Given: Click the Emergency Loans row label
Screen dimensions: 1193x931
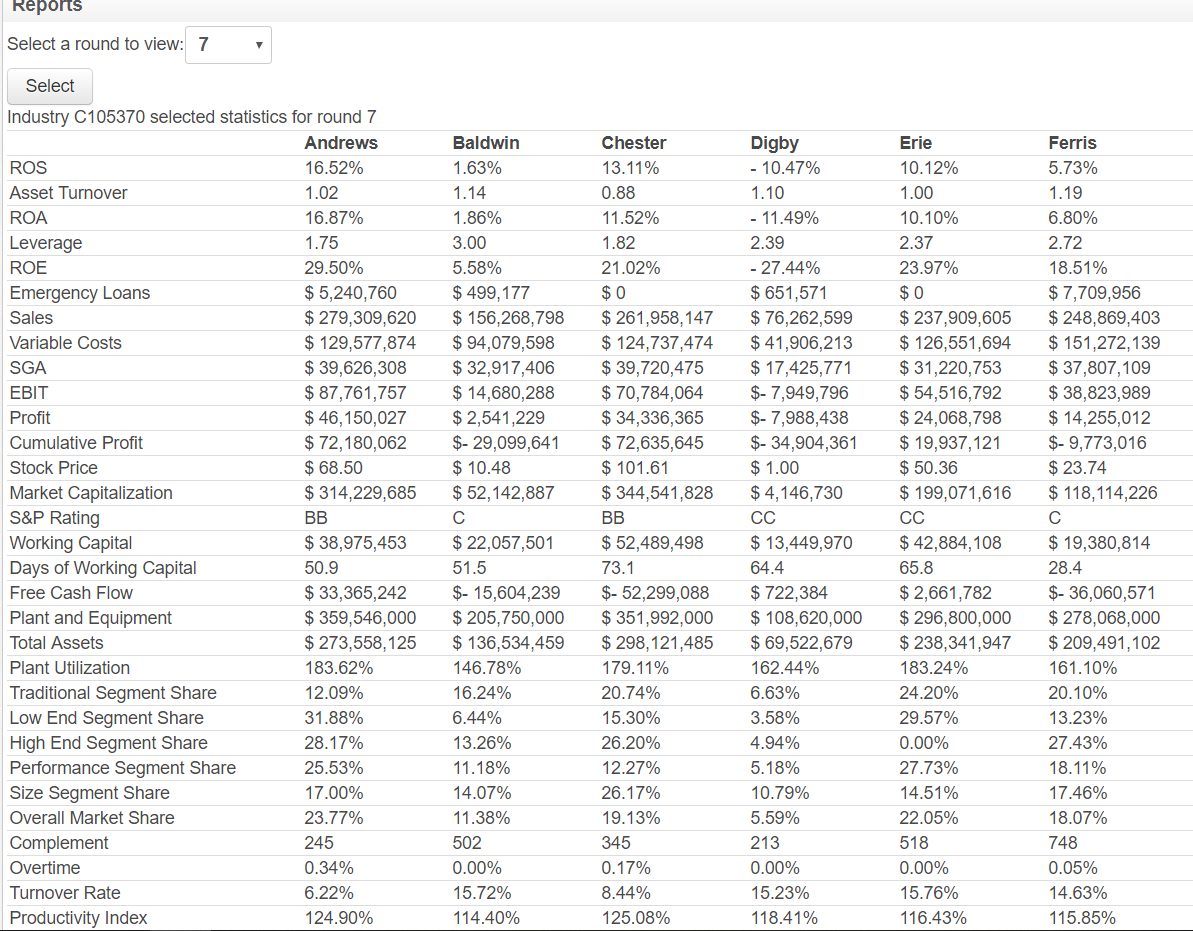Looking at the screenshot, I should tap(80, 293).
